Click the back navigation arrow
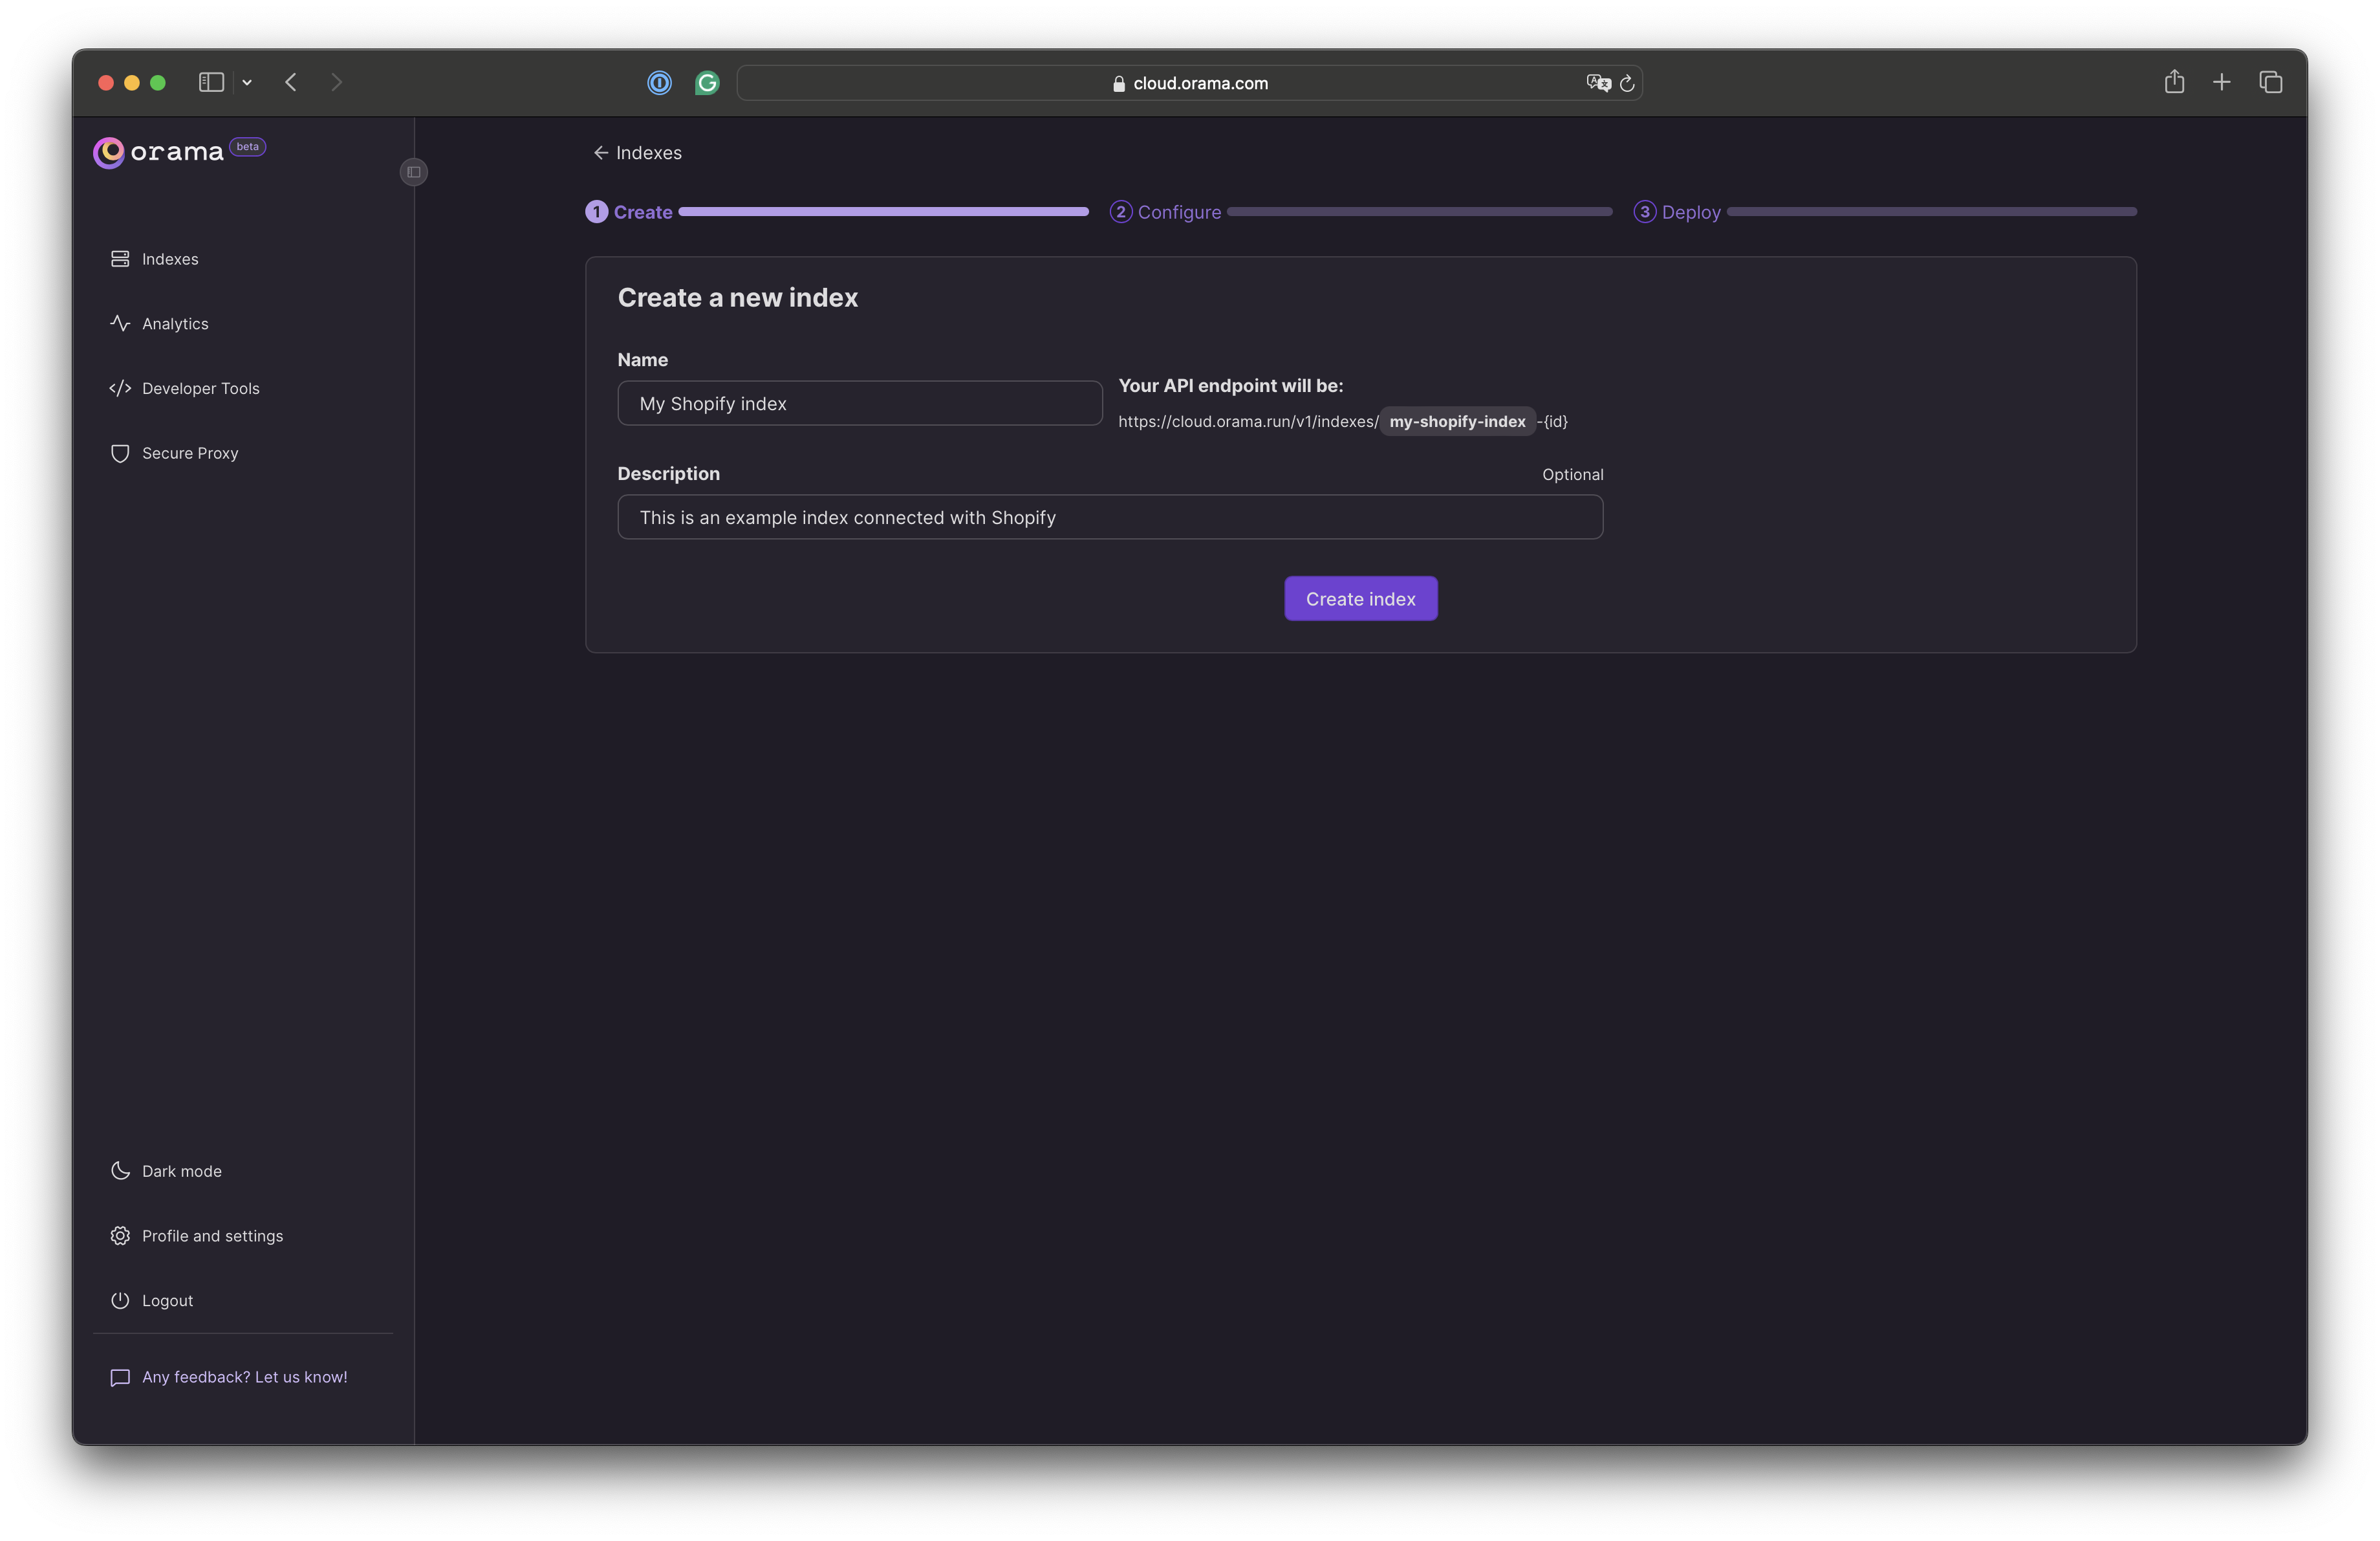This screenshot has height=1541, width=2380. [x=290, y=80]
